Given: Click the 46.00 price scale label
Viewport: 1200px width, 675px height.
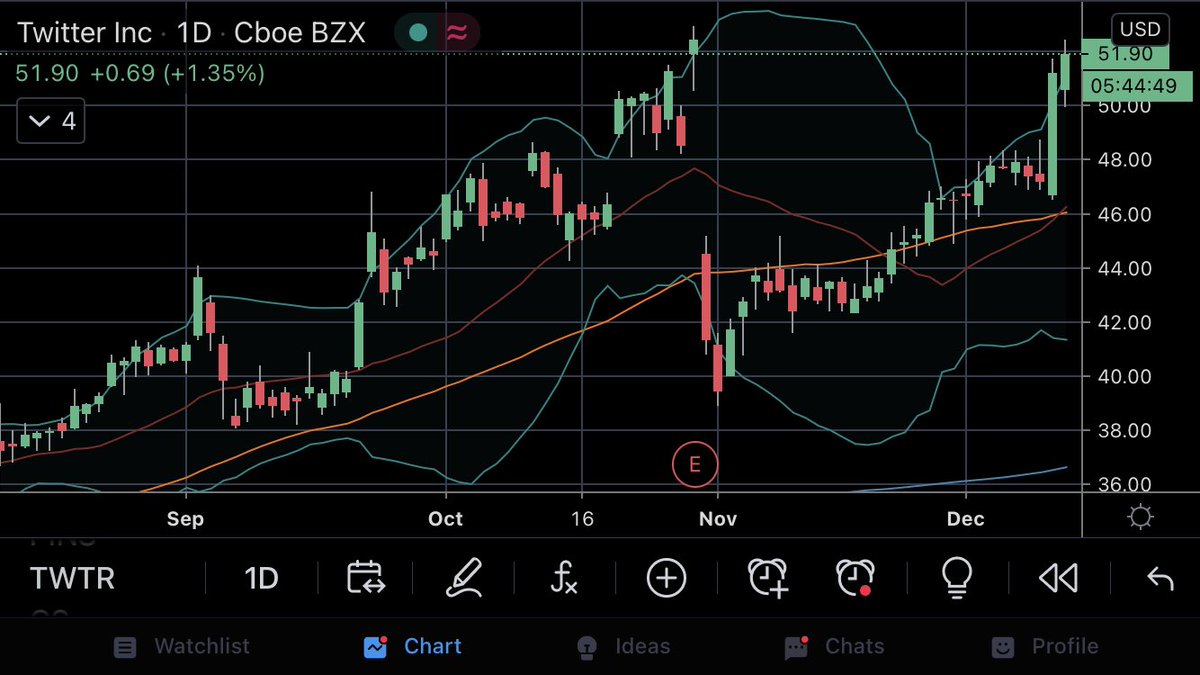Looking at the screenshot, I should point(1124,214).
